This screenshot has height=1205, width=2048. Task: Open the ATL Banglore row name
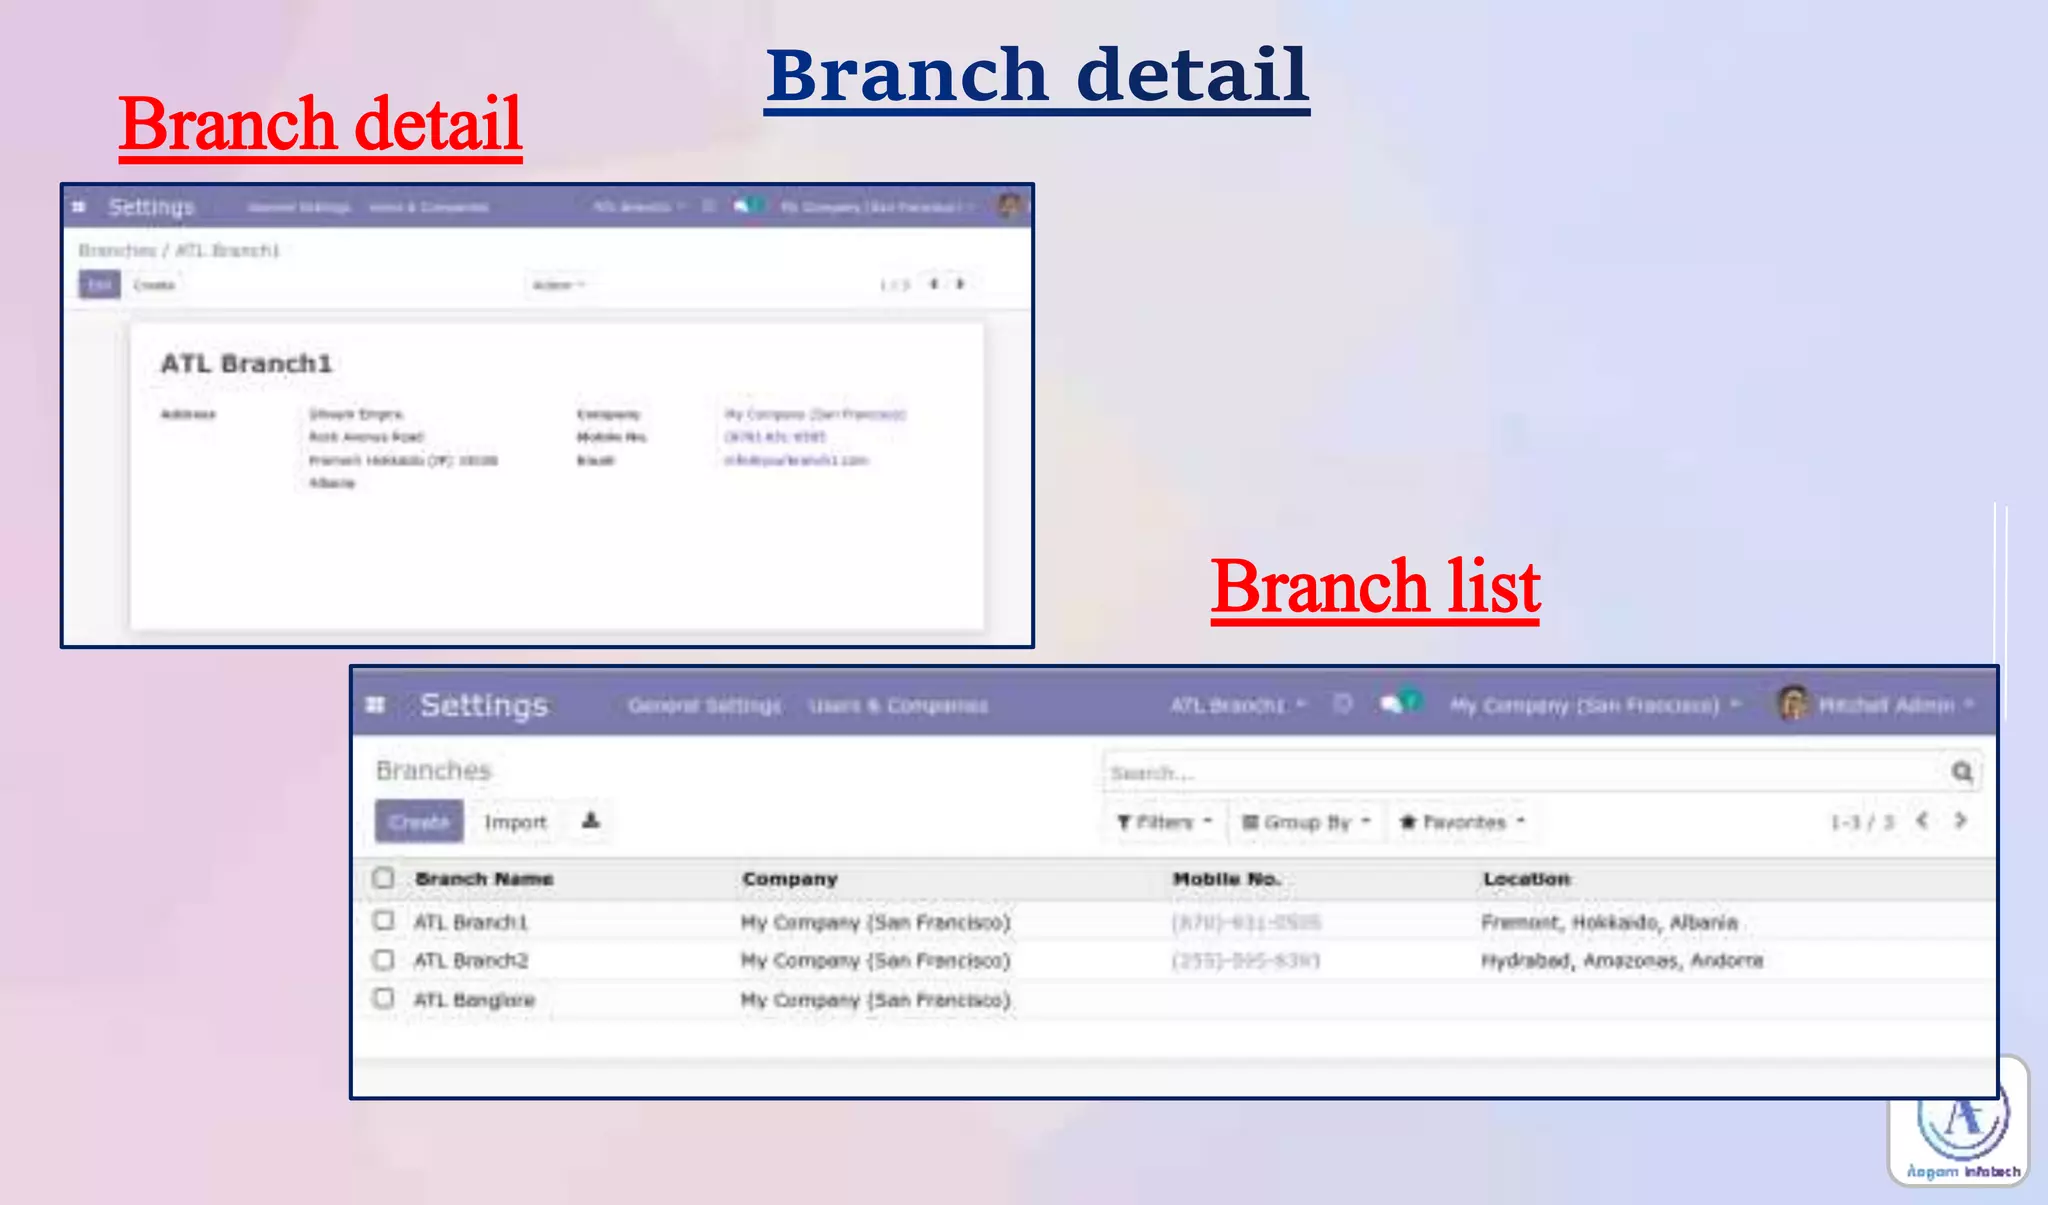(x=474, y=999)
